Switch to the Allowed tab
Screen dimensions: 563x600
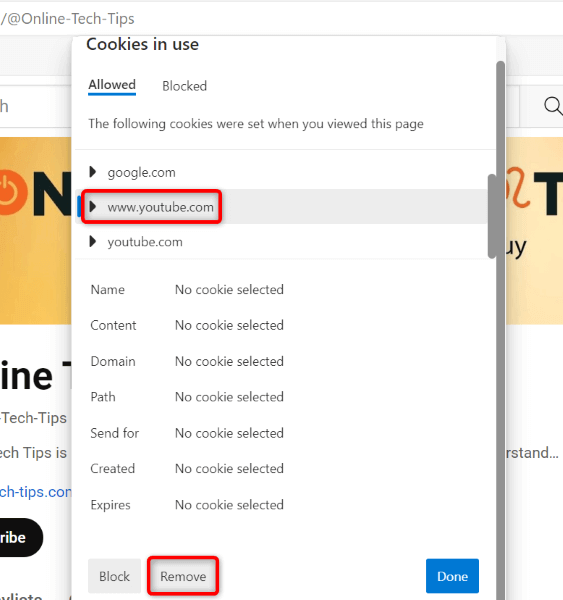click(112, 85)
